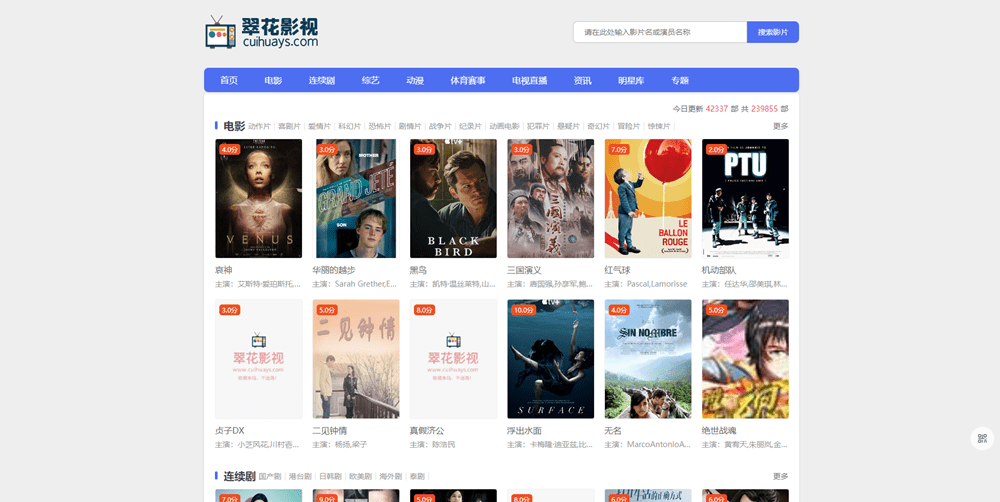Open the Sin Nombre poster
This screenshot has height=502, width=1000.
pyautogui.click(x=648, y=359)
